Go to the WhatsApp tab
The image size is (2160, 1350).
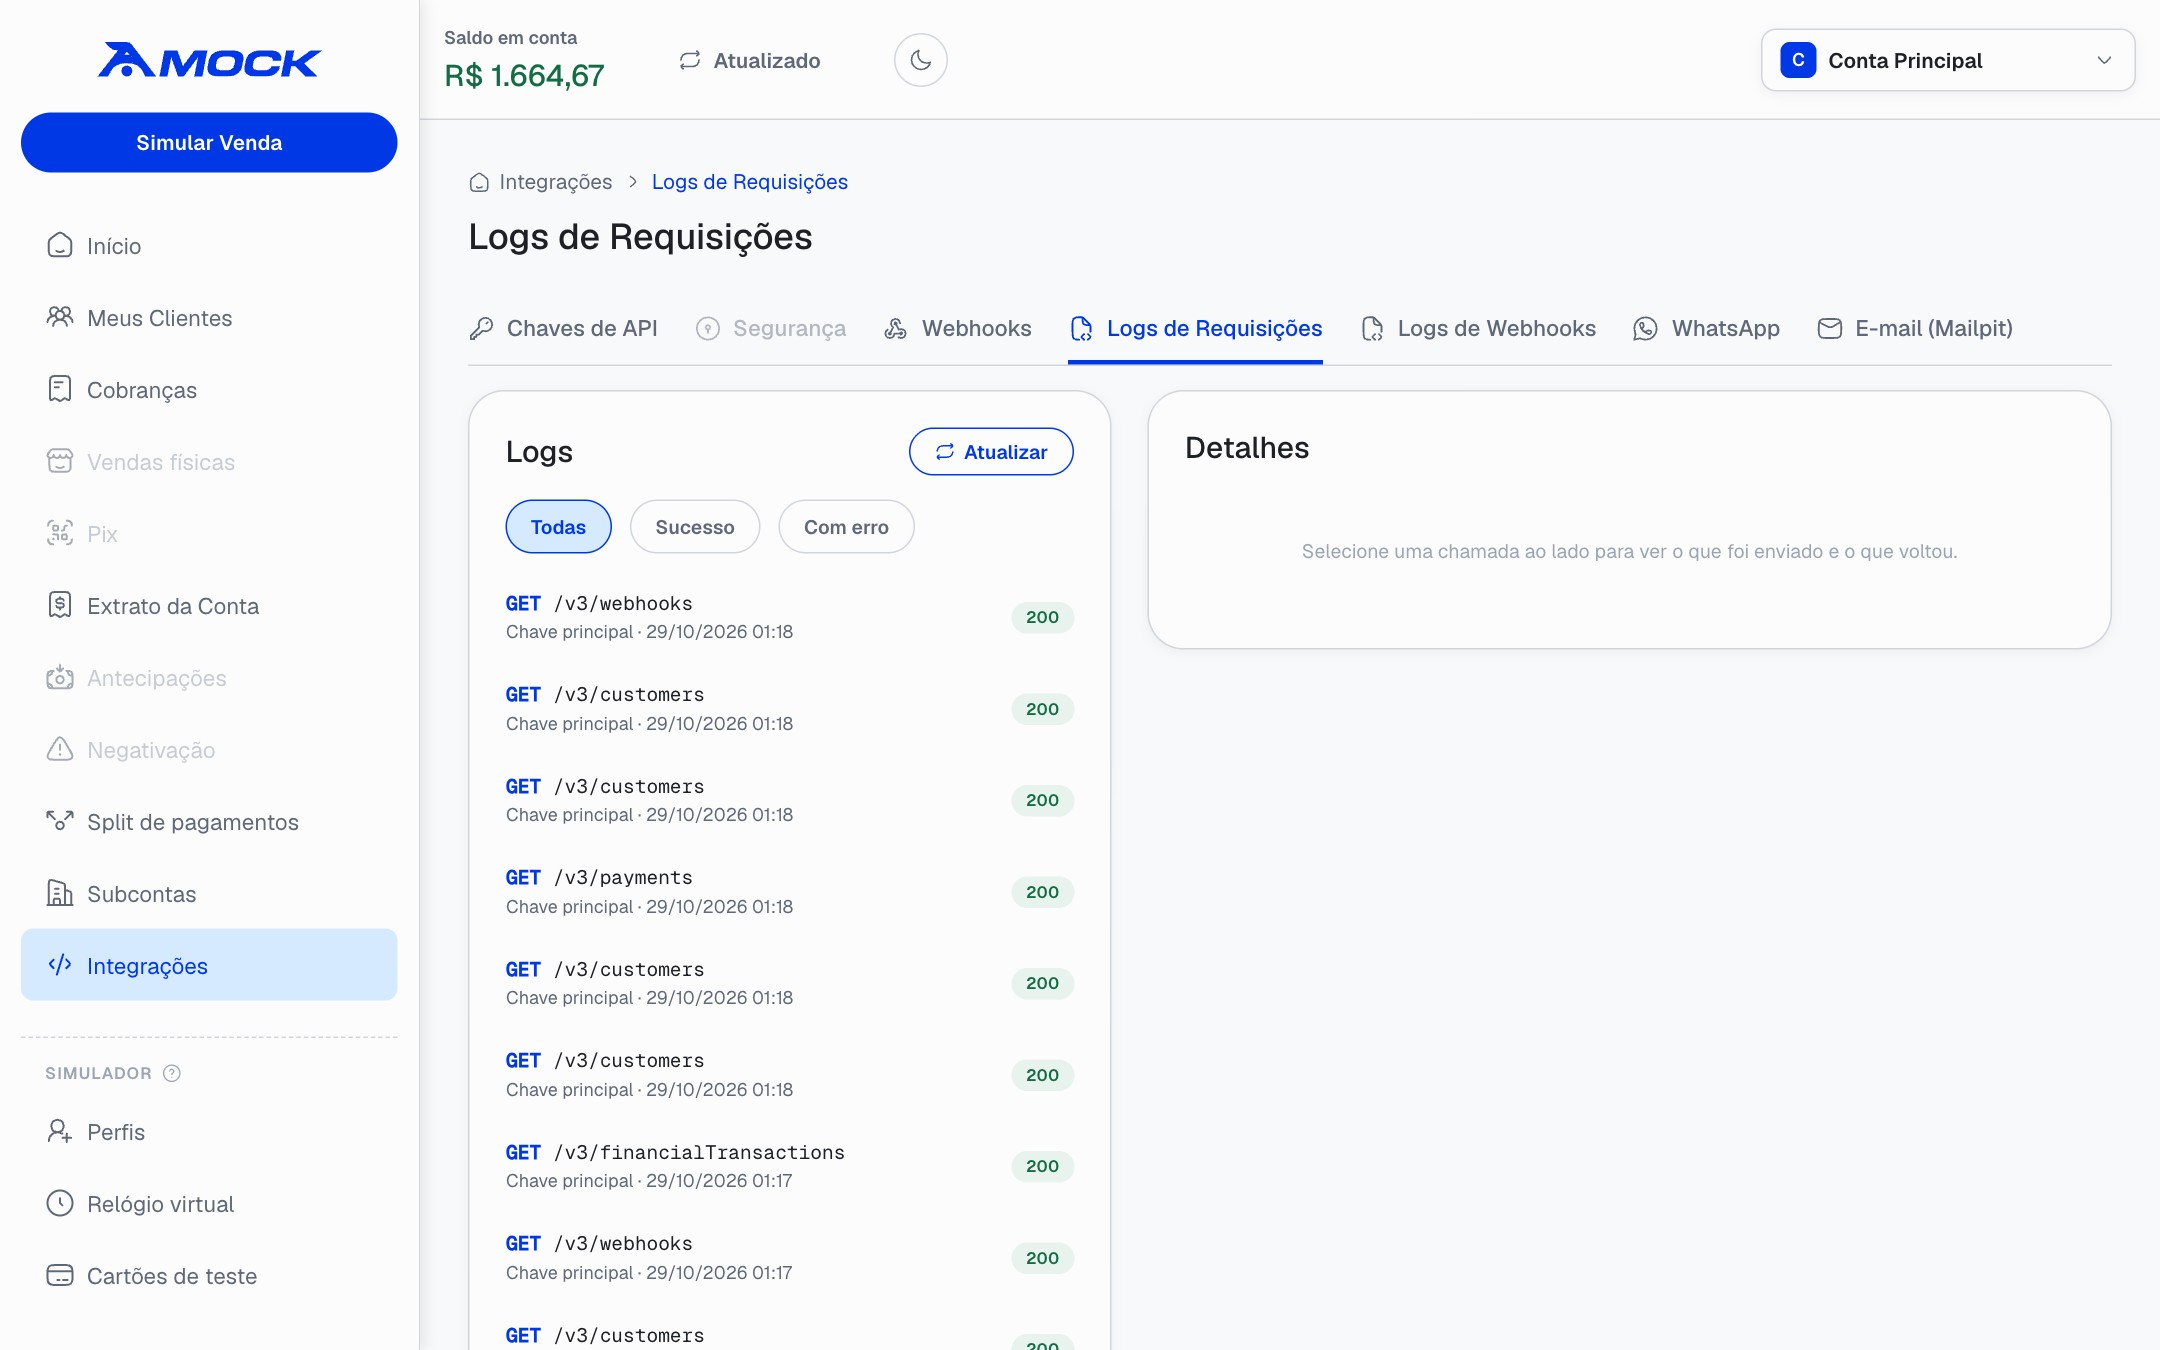tap(1706, 328)
